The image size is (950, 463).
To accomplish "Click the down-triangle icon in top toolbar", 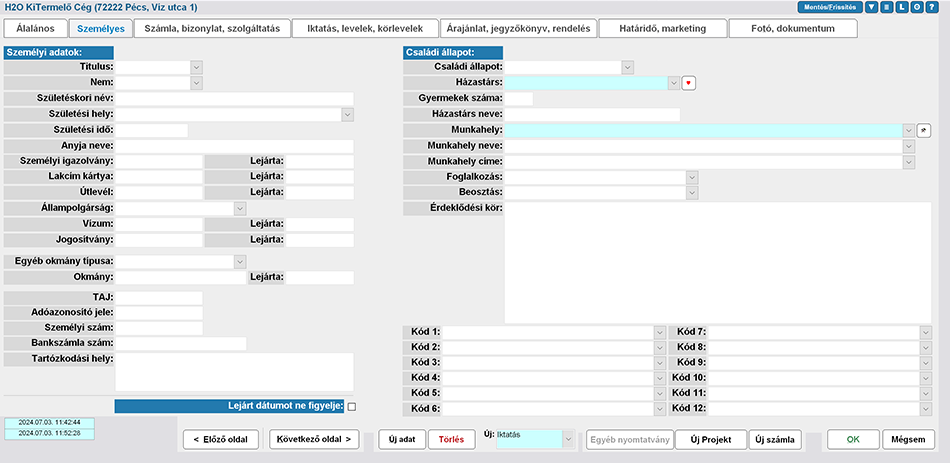I will tap(872, 7).
